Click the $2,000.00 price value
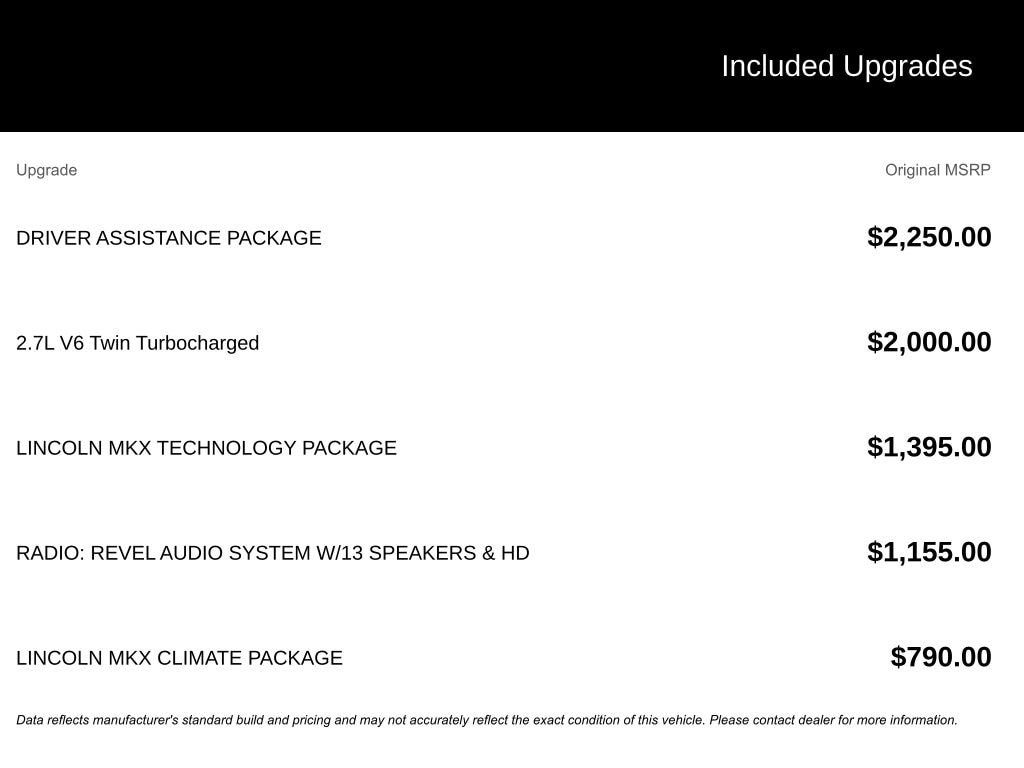The height and width of the screenshot is (768, 1024). pos(929,342)
